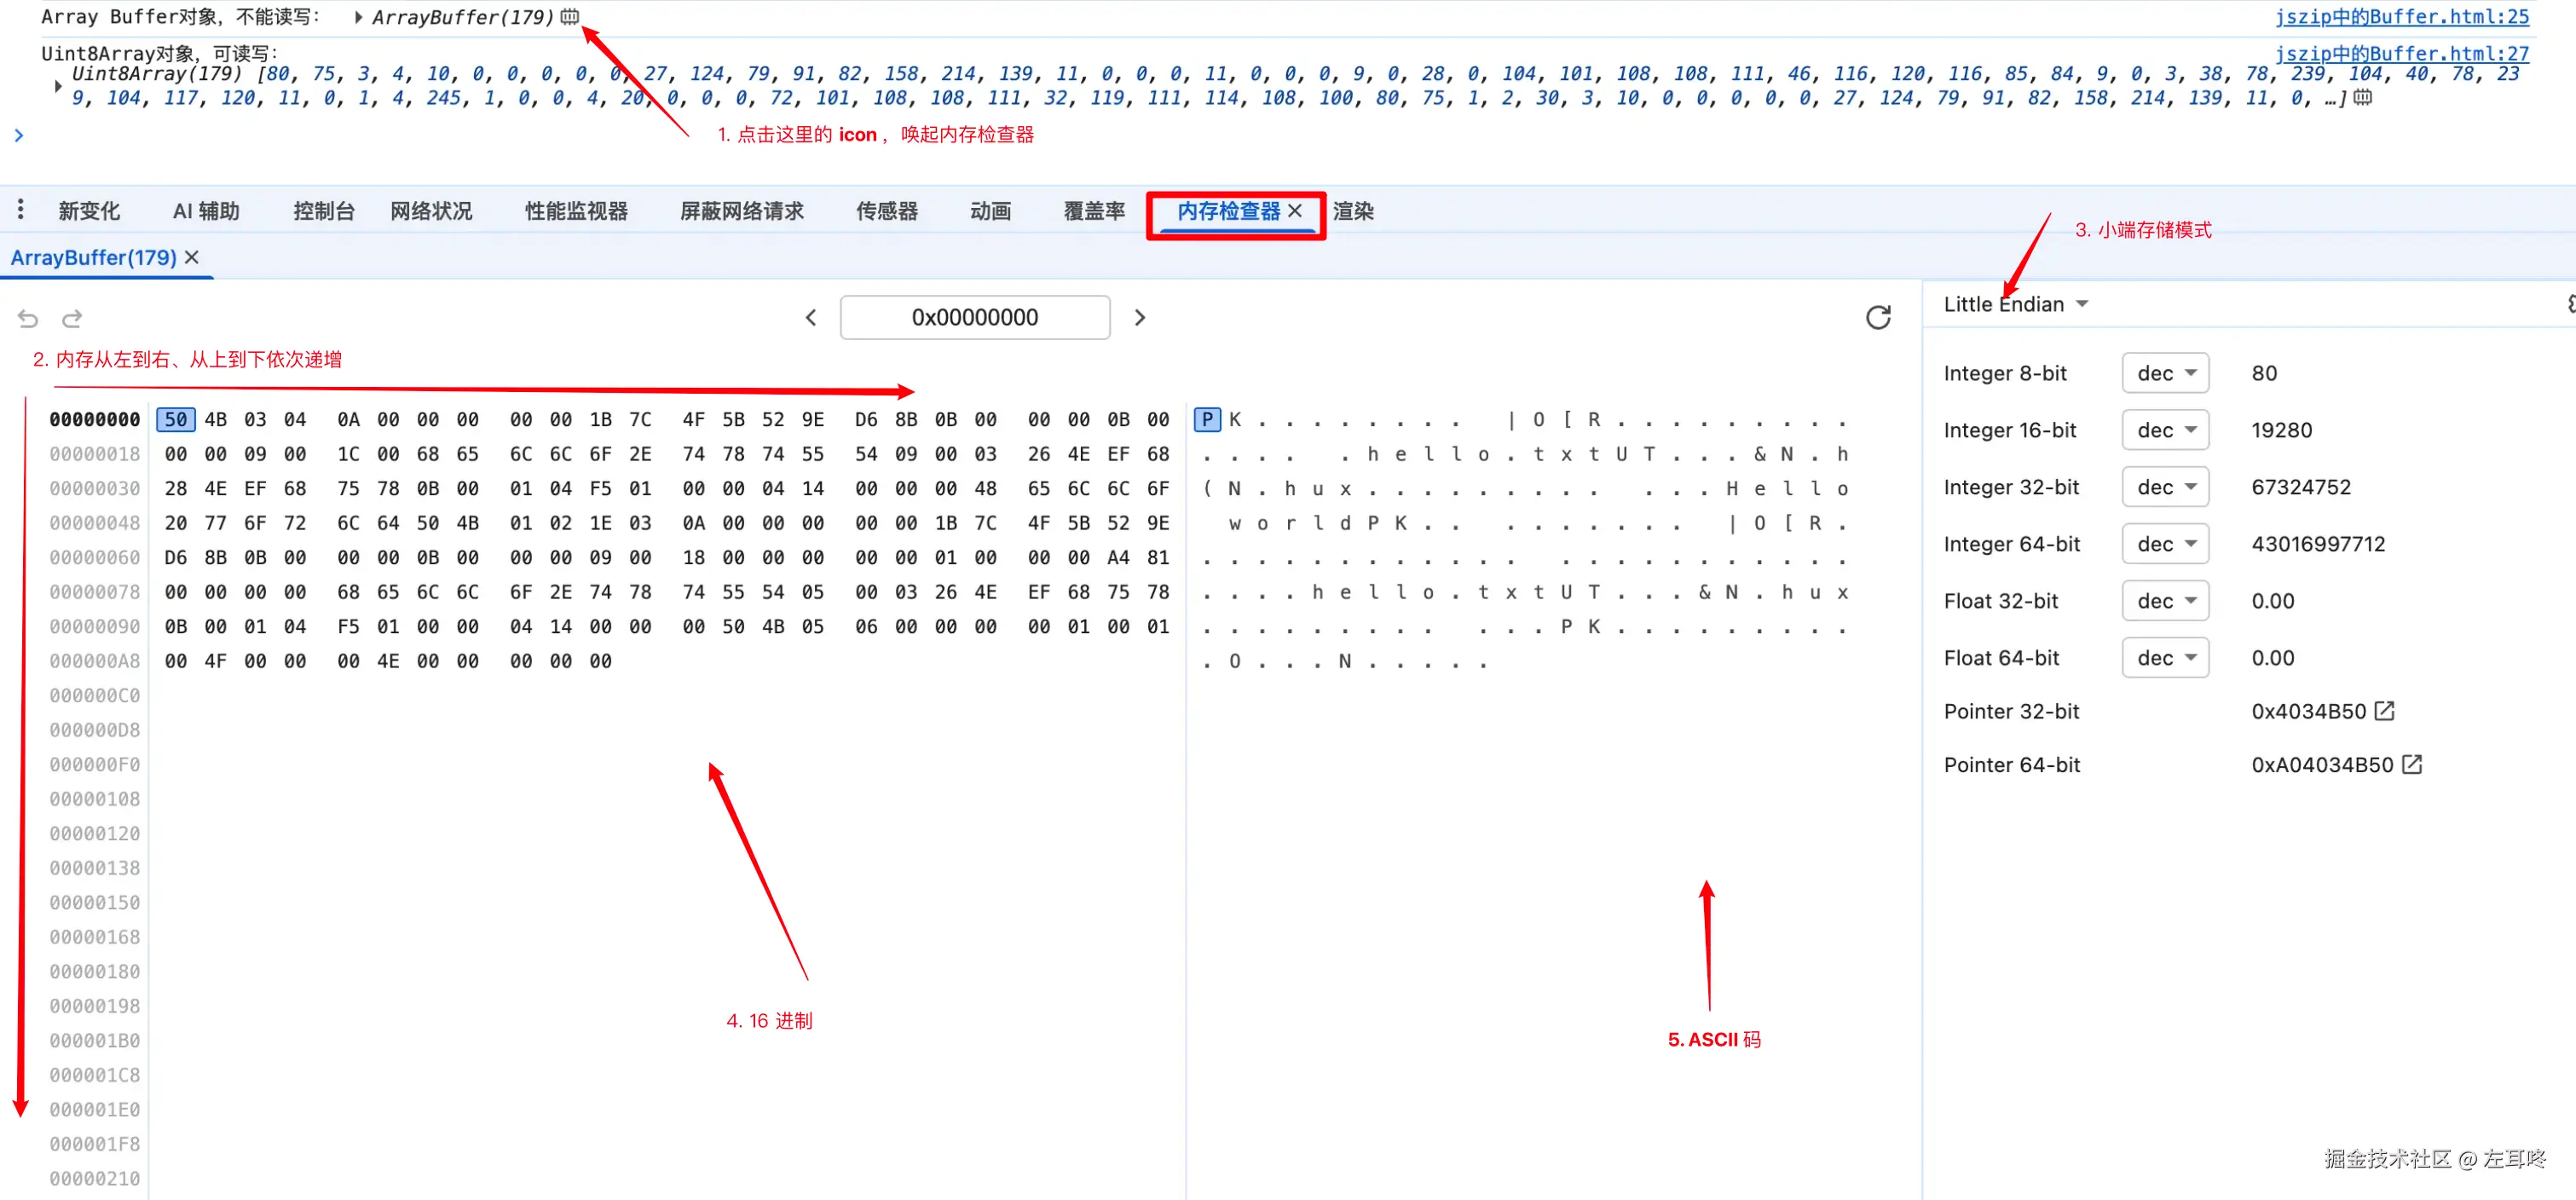Open jszip中的Buffer.html:25 source link
The width and height of the screenshot is (2576, 1200).
pos(2401,17)
